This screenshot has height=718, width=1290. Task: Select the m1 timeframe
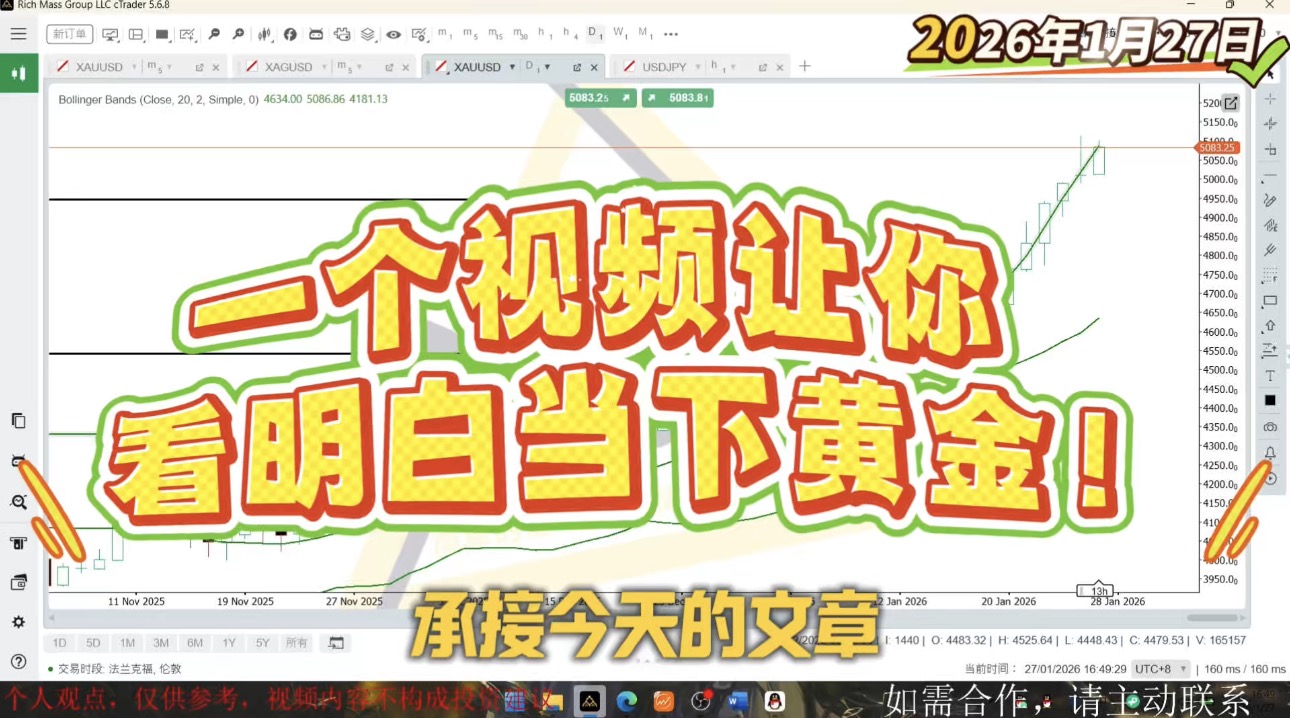[x=445, y=34]
